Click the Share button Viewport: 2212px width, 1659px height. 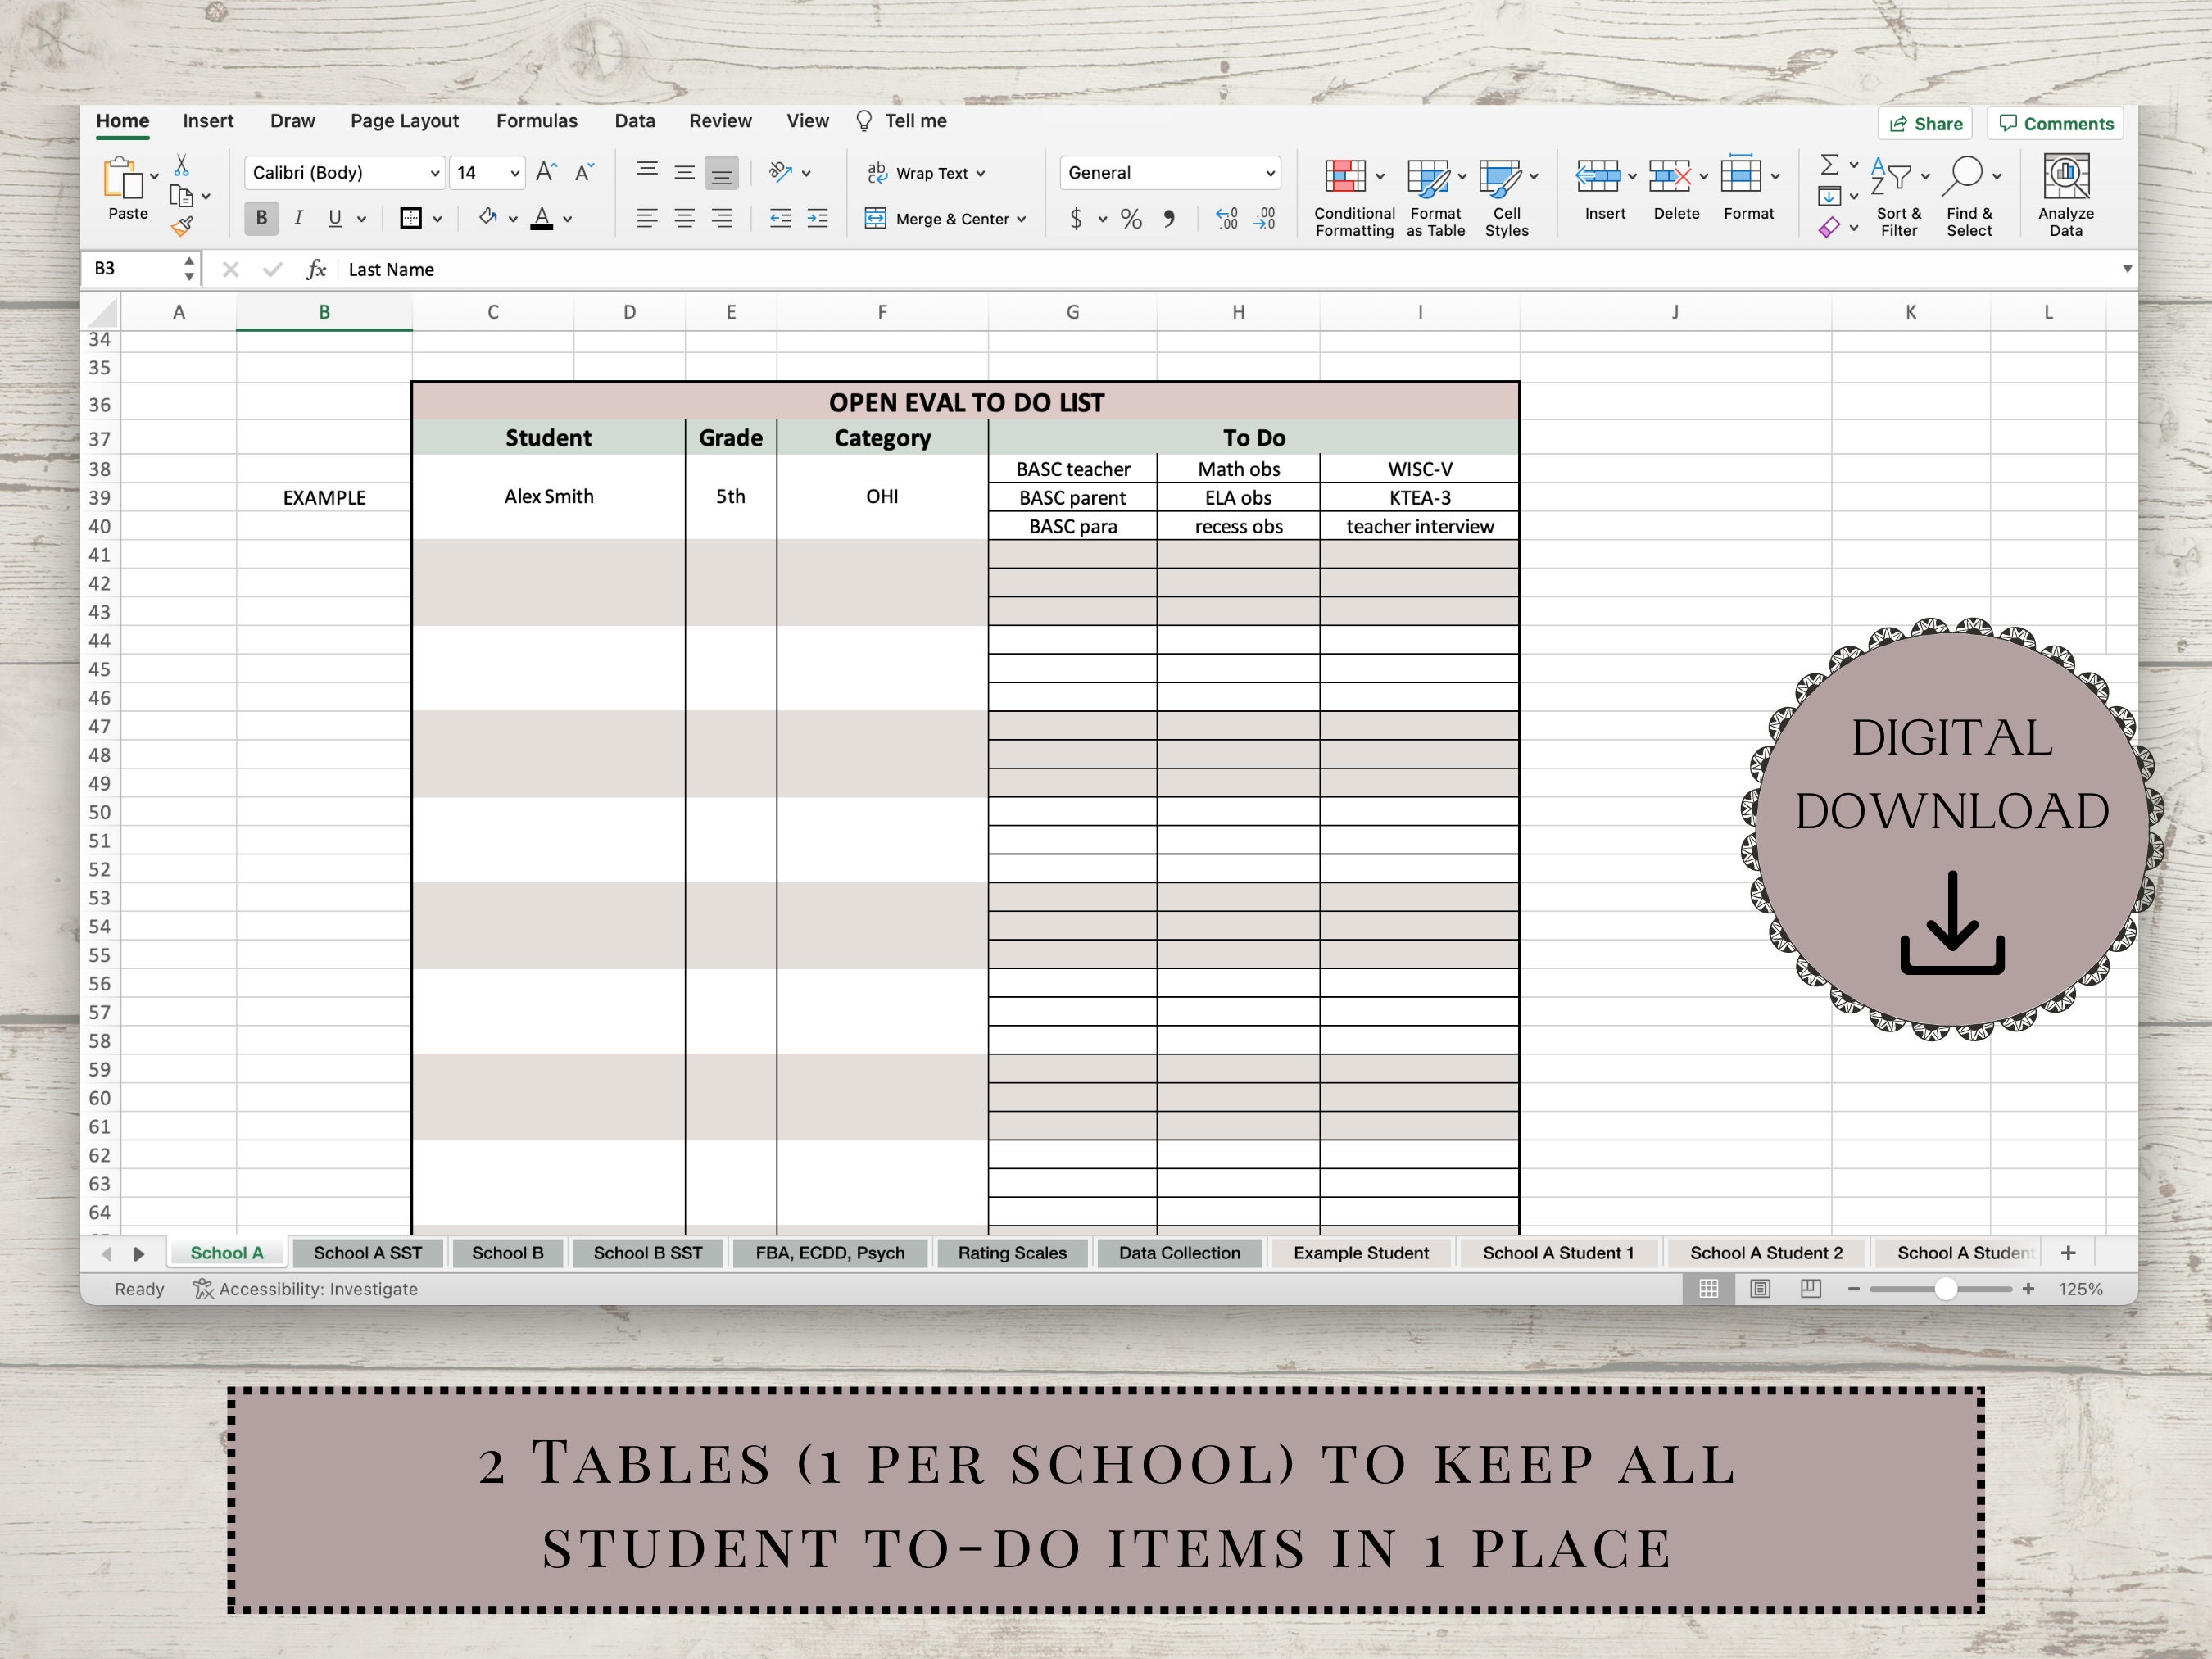[1924, 122]
